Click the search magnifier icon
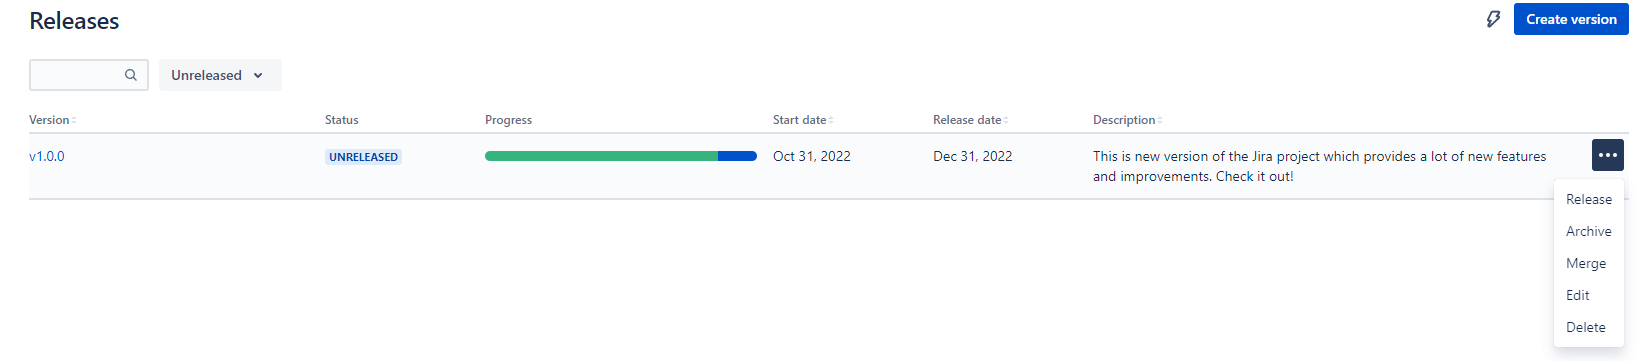 click(131, 75)
